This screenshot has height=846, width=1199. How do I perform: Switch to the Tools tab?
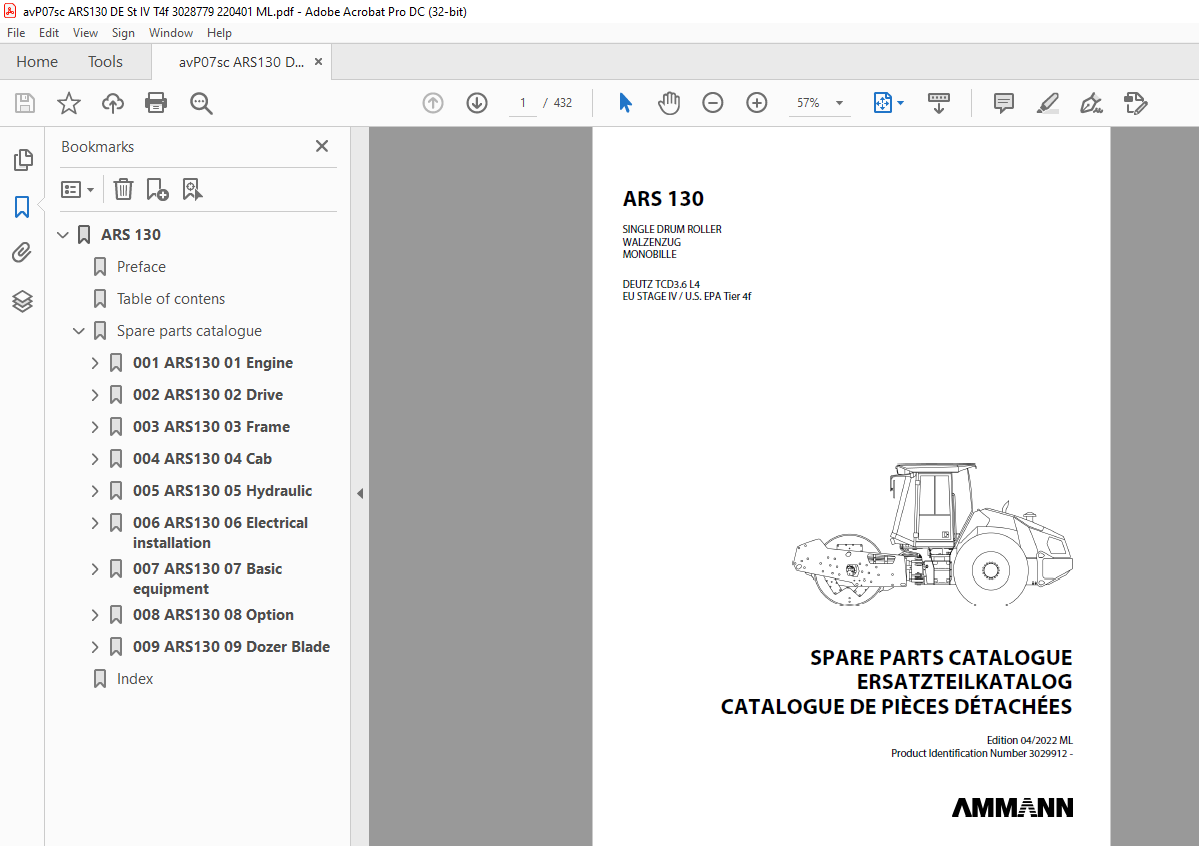[x=105, y=62]
